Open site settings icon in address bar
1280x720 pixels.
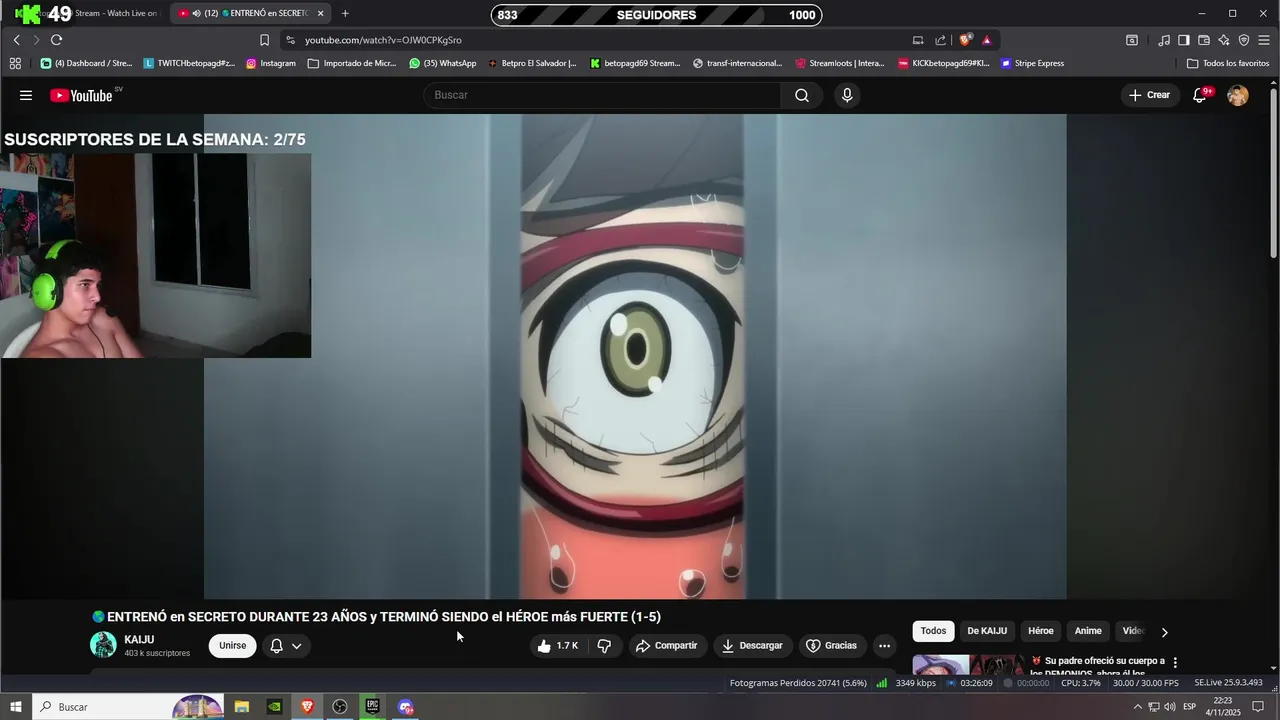(x=290, y=40)
